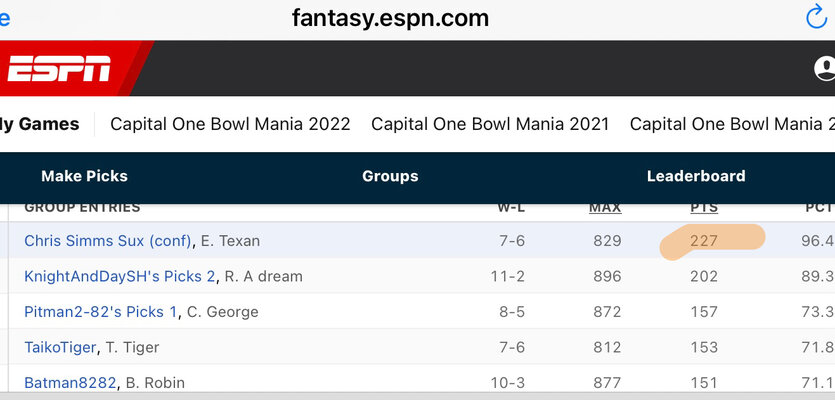Screen dimensions: 835x400
Task: Switch to the Leaderboard tab
Action: [696, 176]
